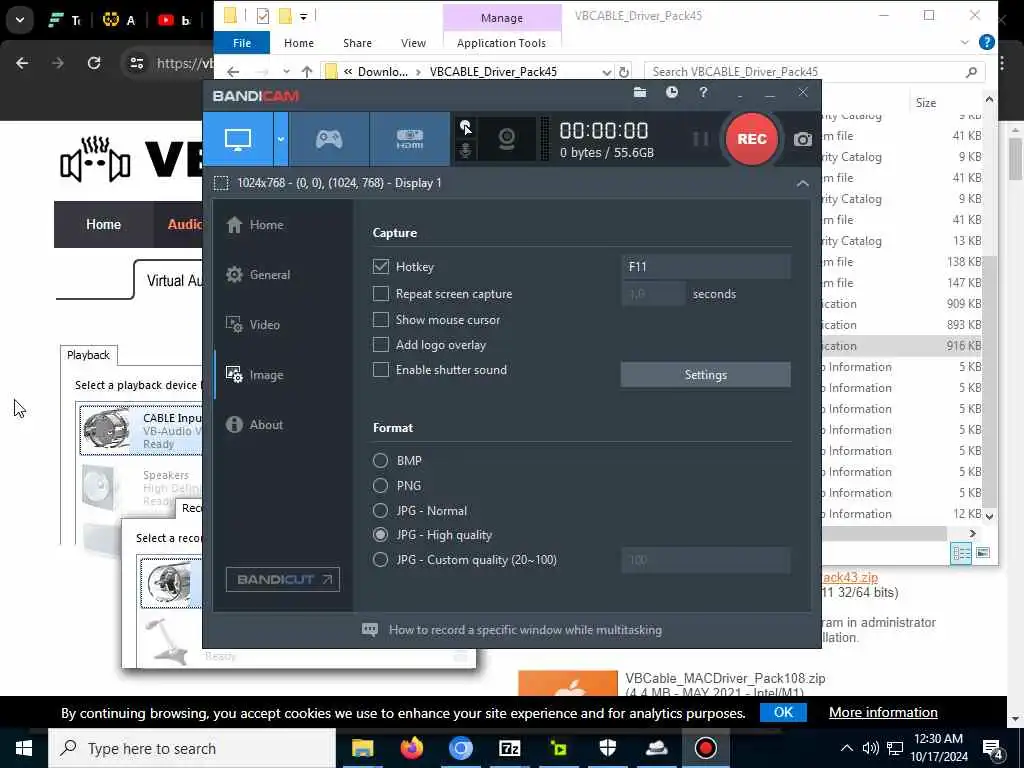Start recording with red REC button

coord(751,138)
